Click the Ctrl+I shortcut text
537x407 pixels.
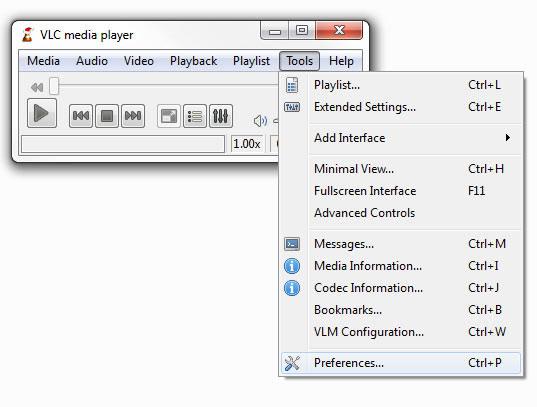click(x=483, y=266)
